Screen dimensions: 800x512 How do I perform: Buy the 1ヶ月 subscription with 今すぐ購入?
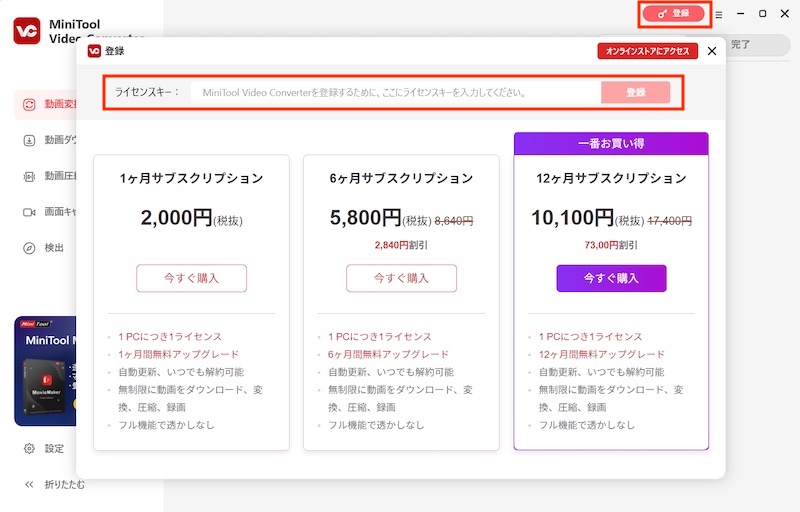191,278
